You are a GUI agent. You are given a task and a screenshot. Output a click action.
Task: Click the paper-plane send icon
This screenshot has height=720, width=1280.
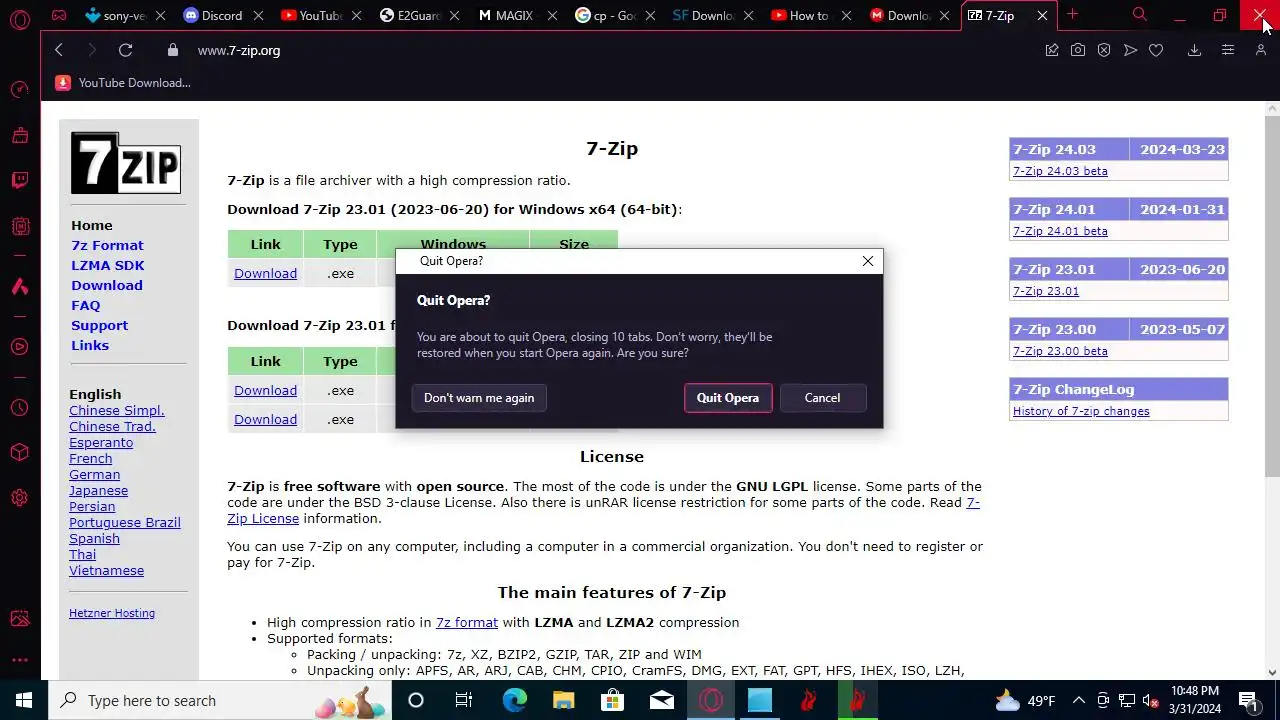click(1130, 50)
